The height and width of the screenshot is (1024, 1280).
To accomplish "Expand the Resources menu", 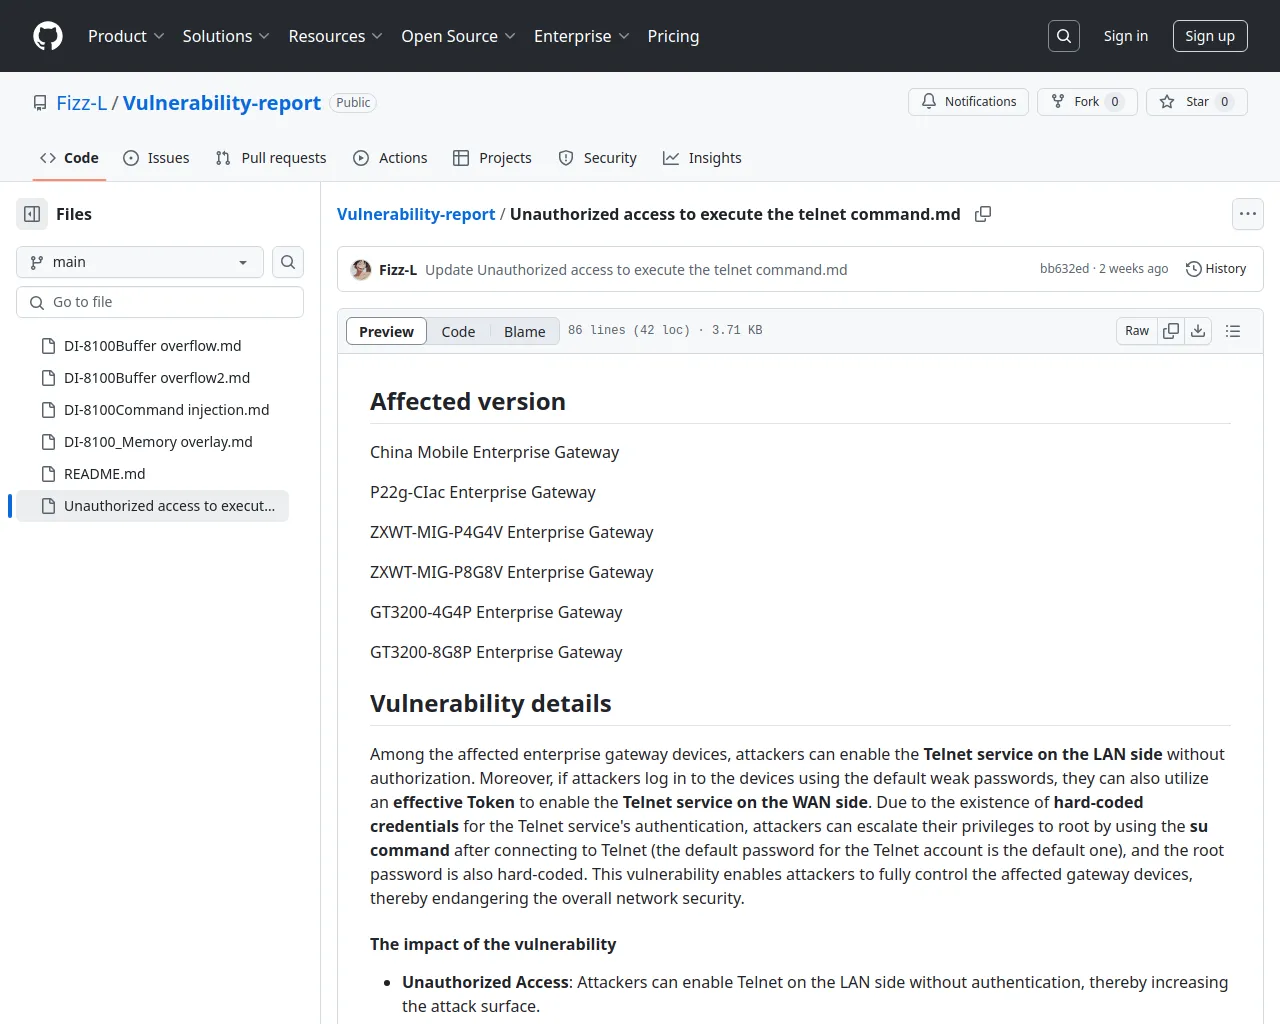I will [x=335, y=36].
